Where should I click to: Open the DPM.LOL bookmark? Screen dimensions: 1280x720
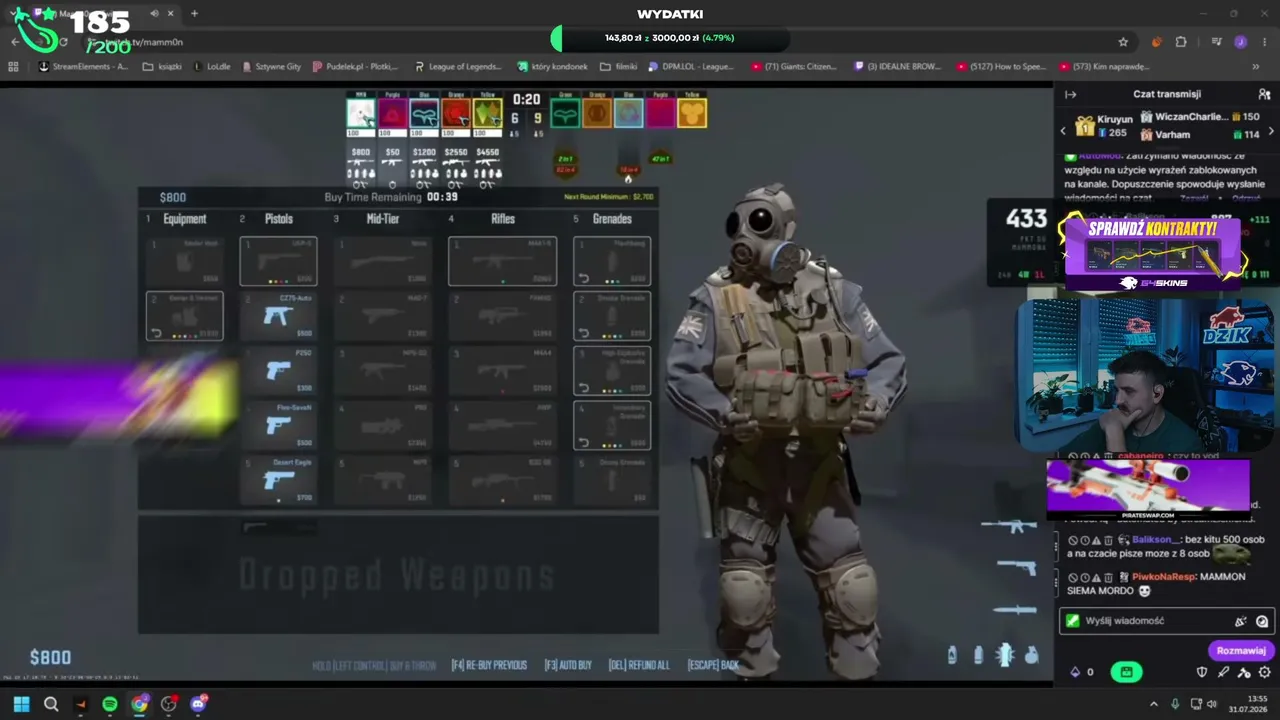pos(691,67)
